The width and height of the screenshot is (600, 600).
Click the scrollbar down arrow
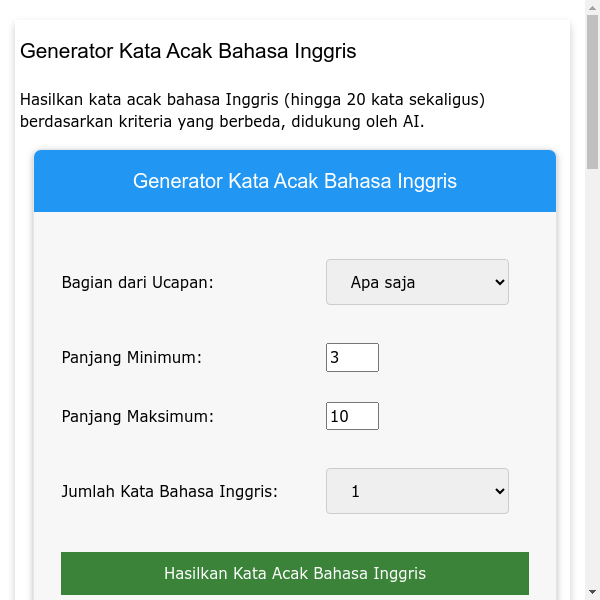pos(592,593)
